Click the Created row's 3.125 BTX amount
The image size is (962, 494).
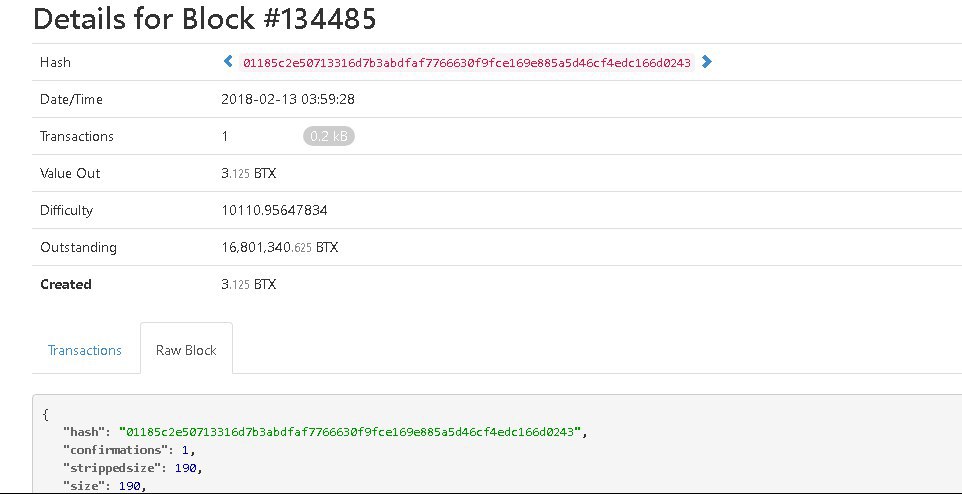point(248,284)
